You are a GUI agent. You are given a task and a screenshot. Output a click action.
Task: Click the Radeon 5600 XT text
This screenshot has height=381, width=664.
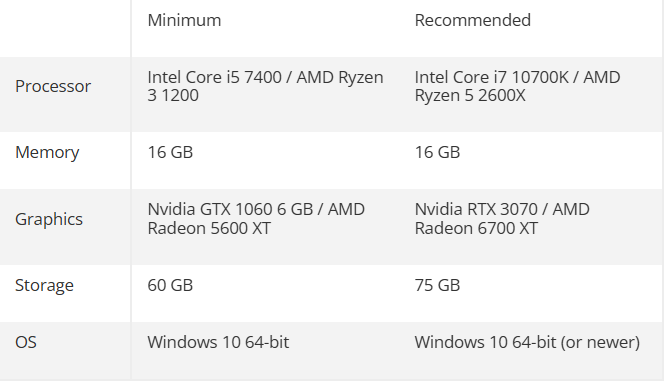click(x=209, y=229)
